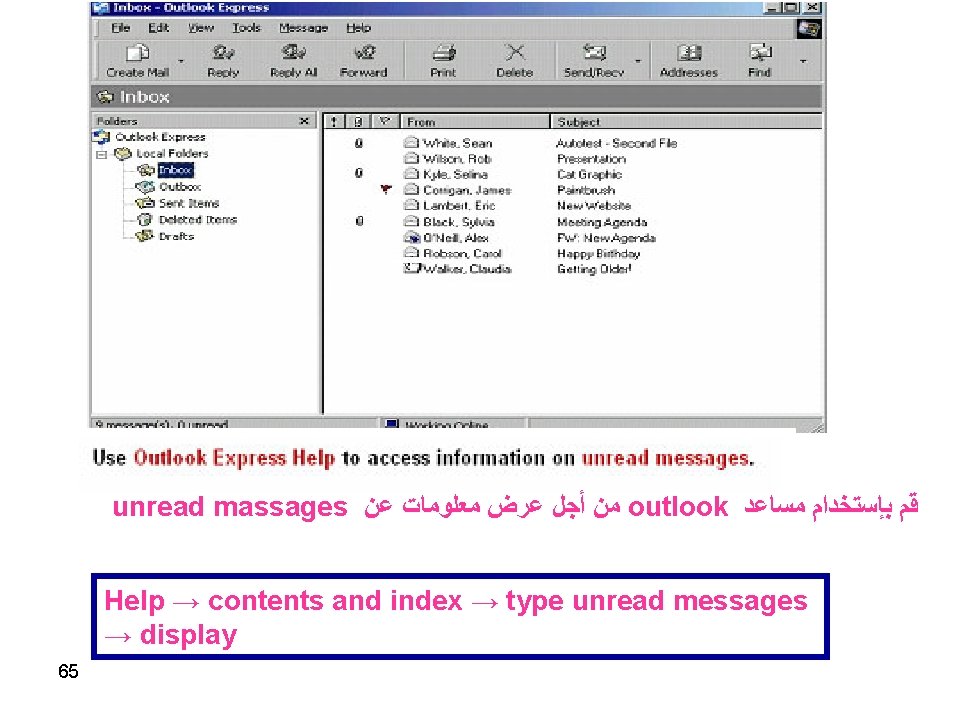Image resolution: width=959 pixels, height=719 pixels.
Task: Close the Folders pane
Action: [304, 121]
